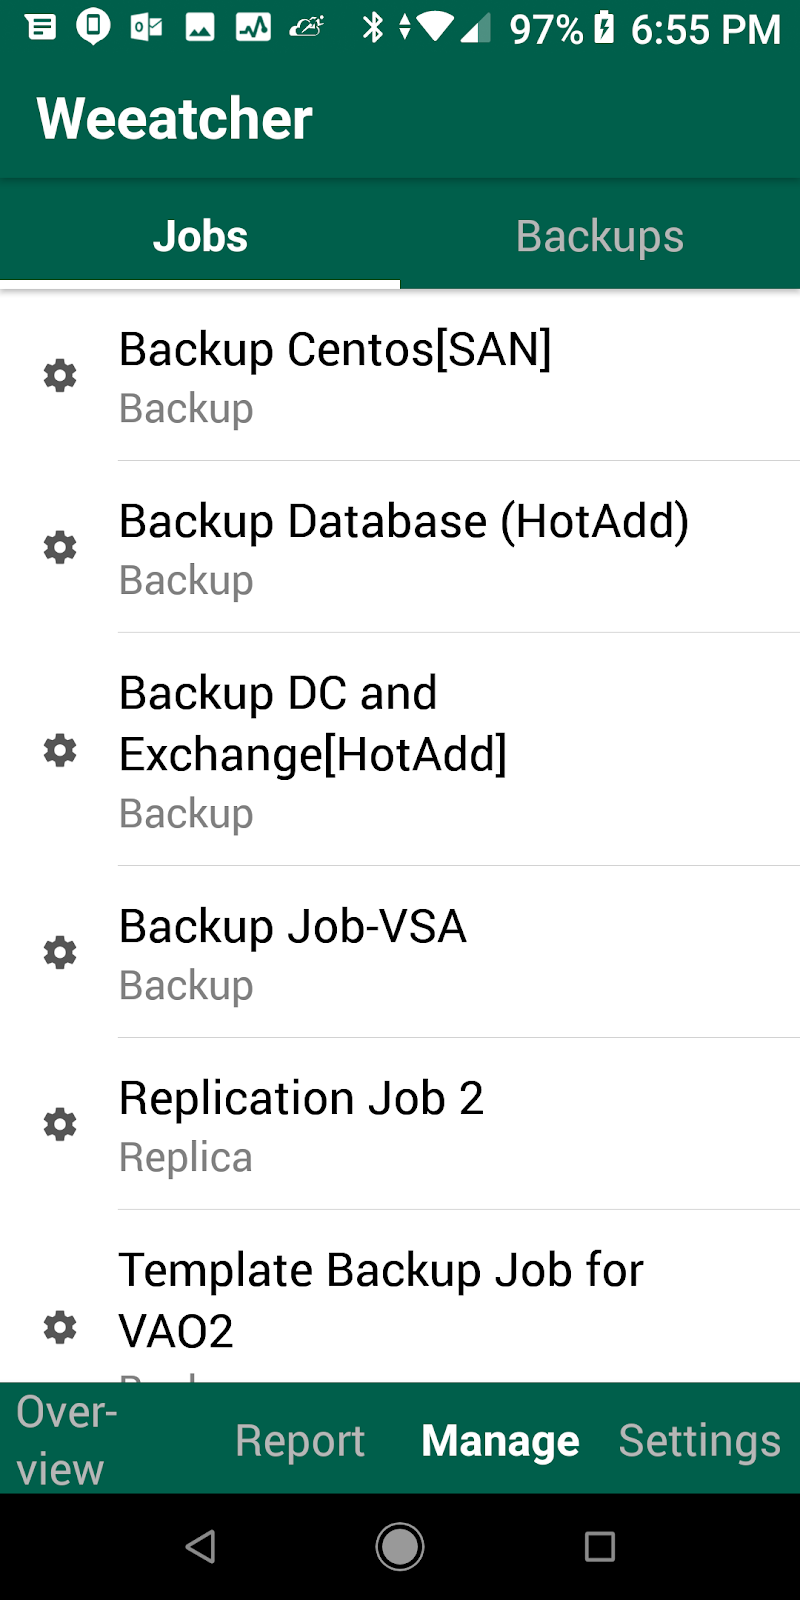
Task: Click gear icon beside Backup Centos[SAN]
Action: pyautogui.click(x=60, y=376)
